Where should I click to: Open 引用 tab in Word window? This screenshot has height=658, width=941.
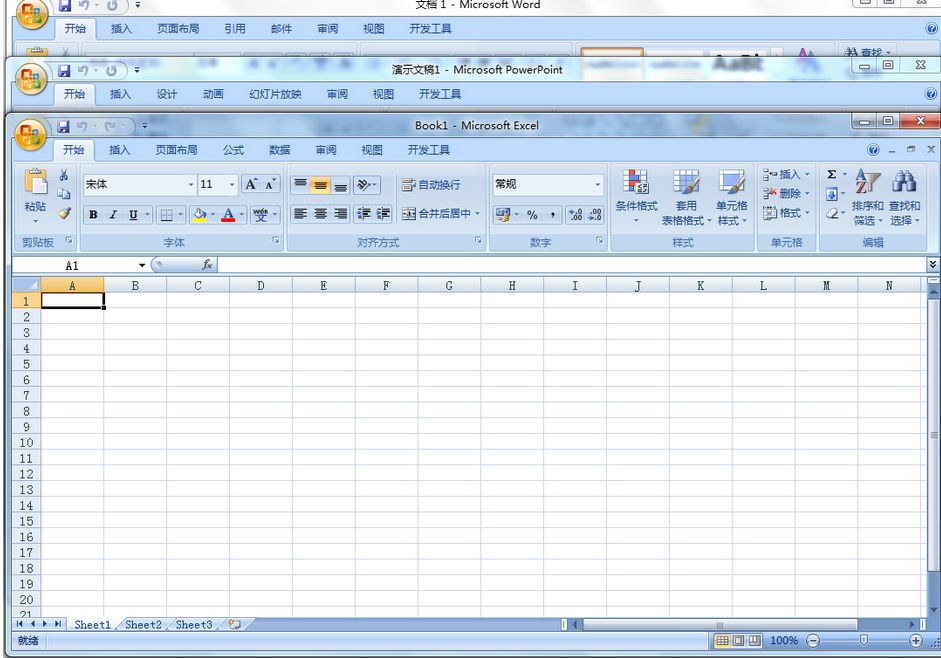[235, 29]
